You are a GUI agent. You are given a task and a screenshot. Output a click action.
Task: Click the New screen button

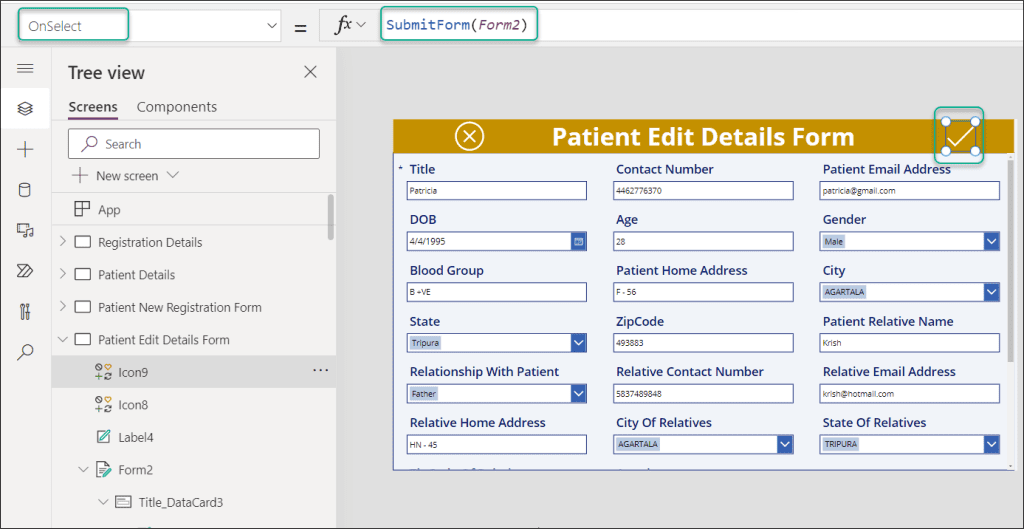pyautogui.click(x=125, y=176)
